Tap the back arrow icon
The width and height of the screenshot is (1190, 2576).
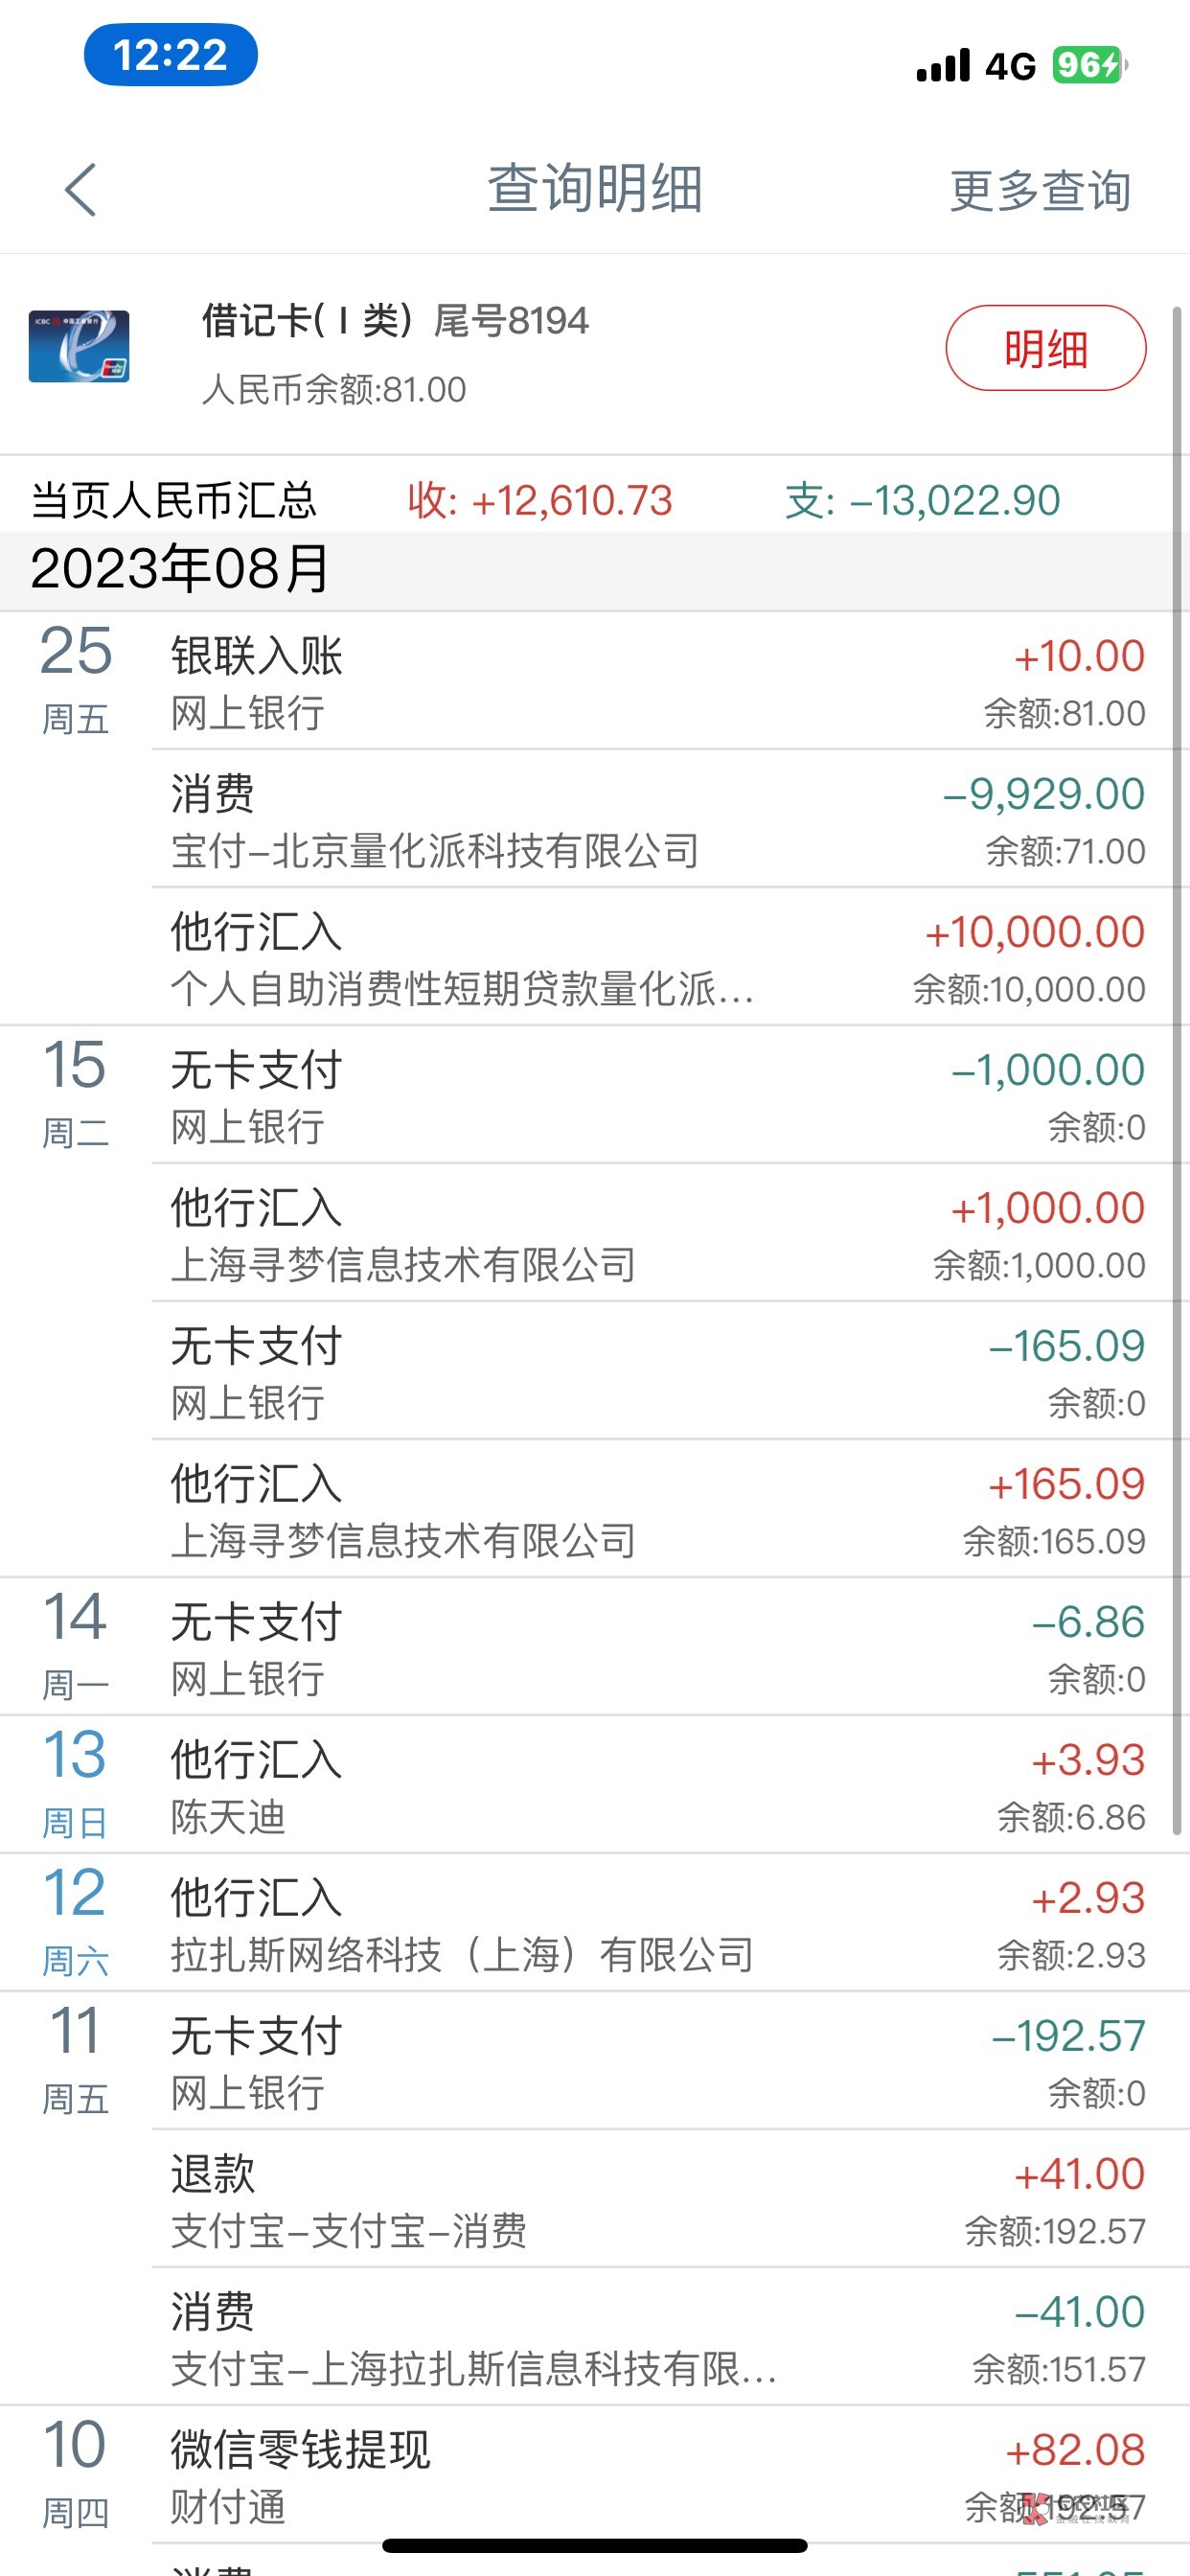click(x=80, y=190)
